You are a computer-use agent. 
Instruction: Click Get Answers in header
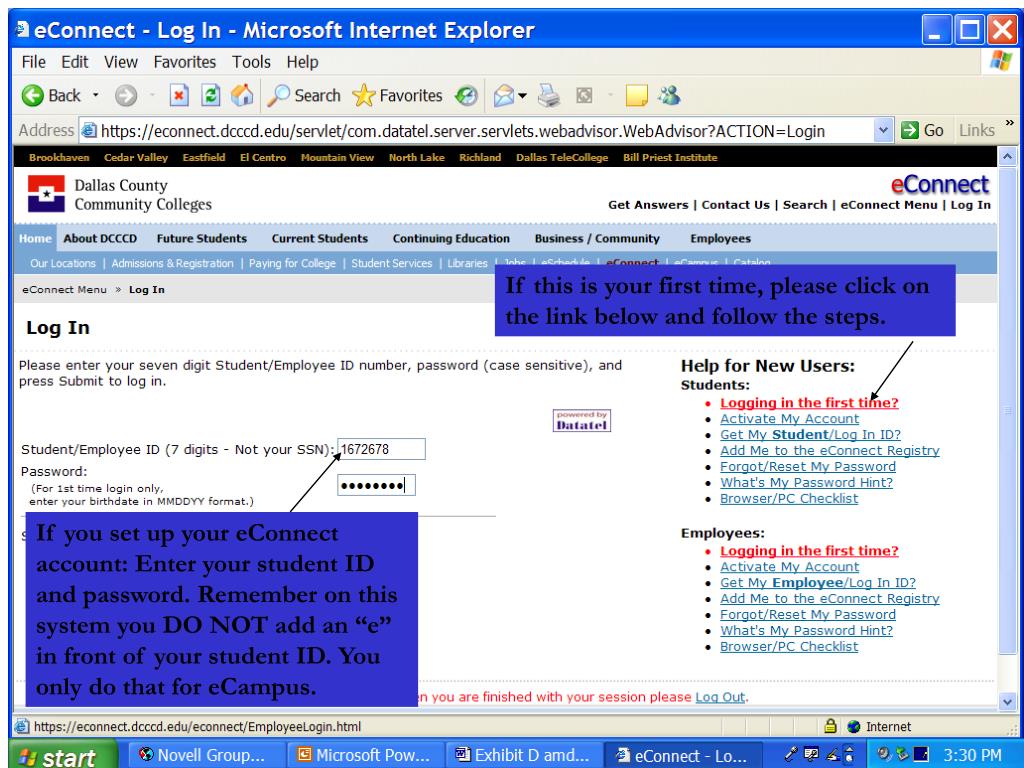[648, 204]
